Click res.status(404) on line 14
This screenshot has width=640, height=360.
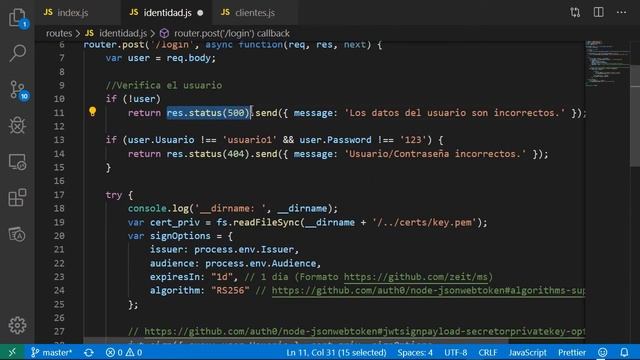click(x=208, y=154)
